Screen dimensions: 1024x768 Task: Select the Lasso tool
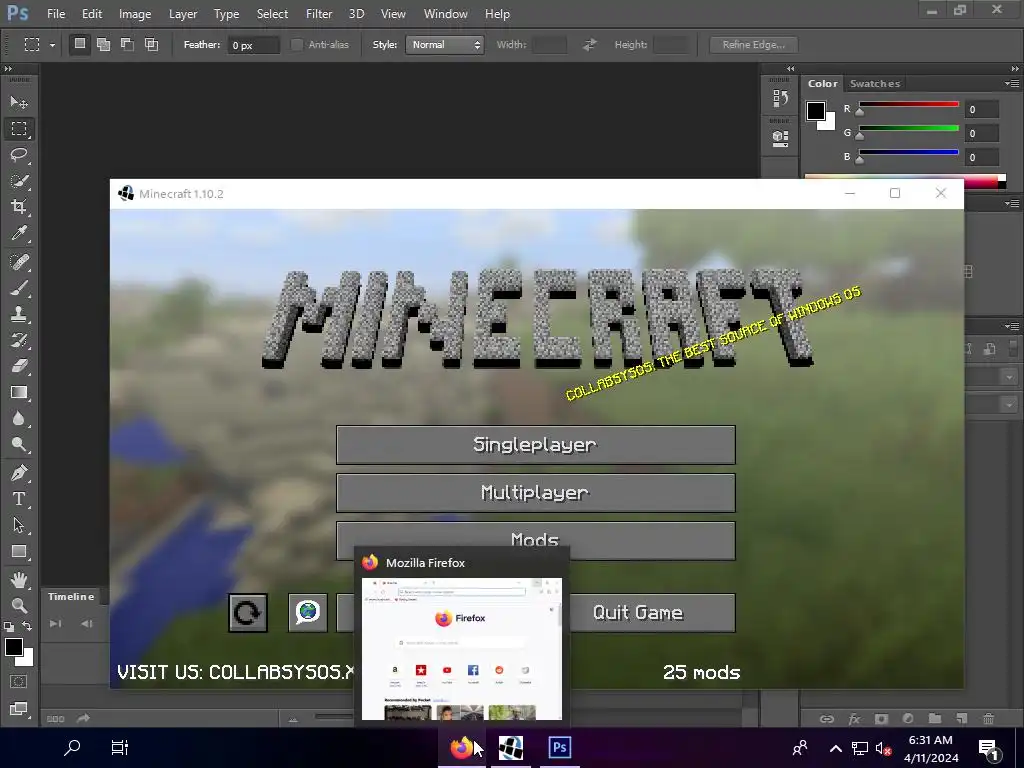pyautogui.click(x=19, y=155)
